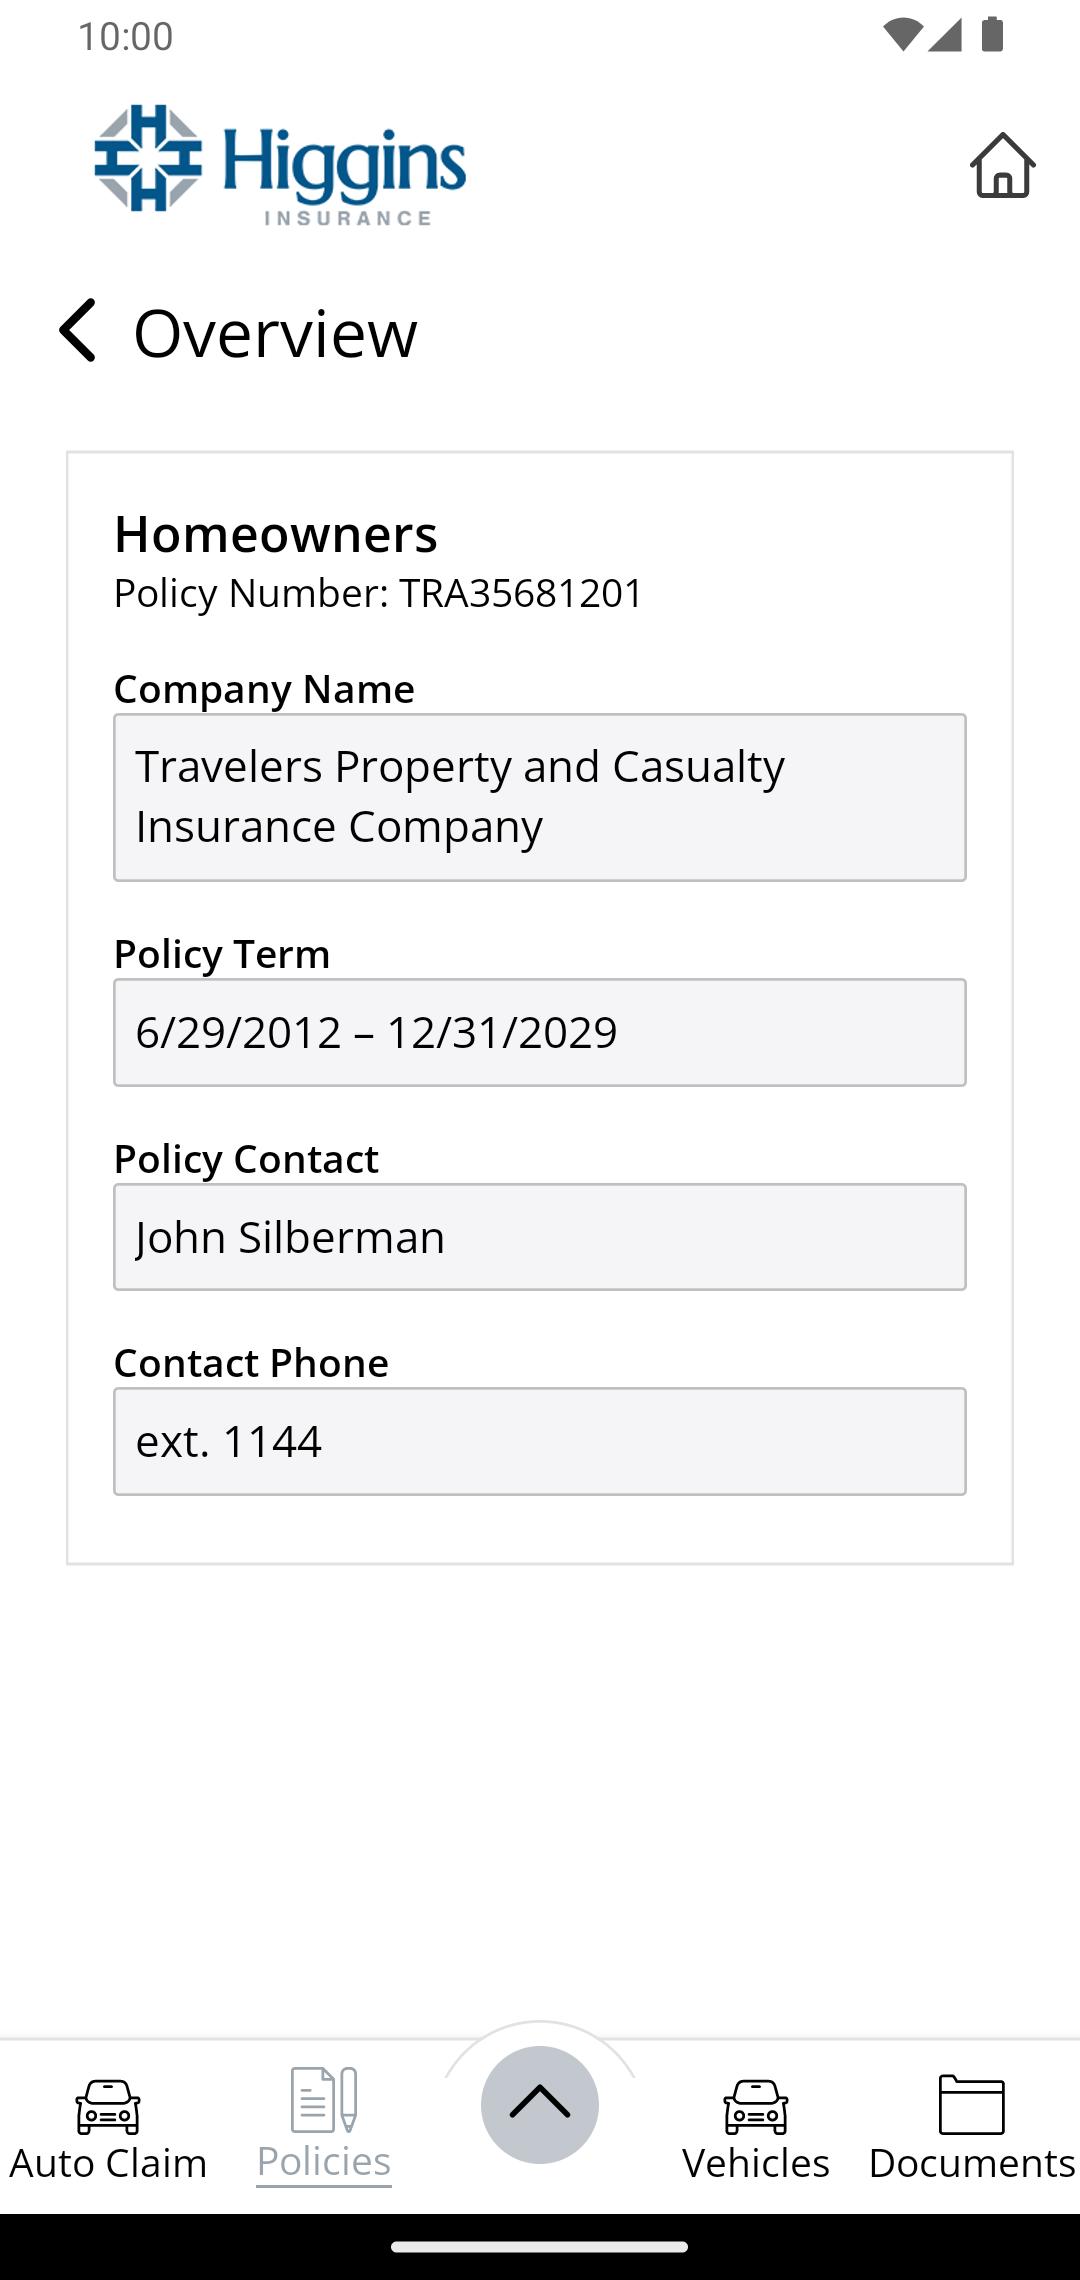1080x2280 pixels.
Task: Expand the bottom menu with up chevron
Action: pyautogui.click(x=540, y=2104)
